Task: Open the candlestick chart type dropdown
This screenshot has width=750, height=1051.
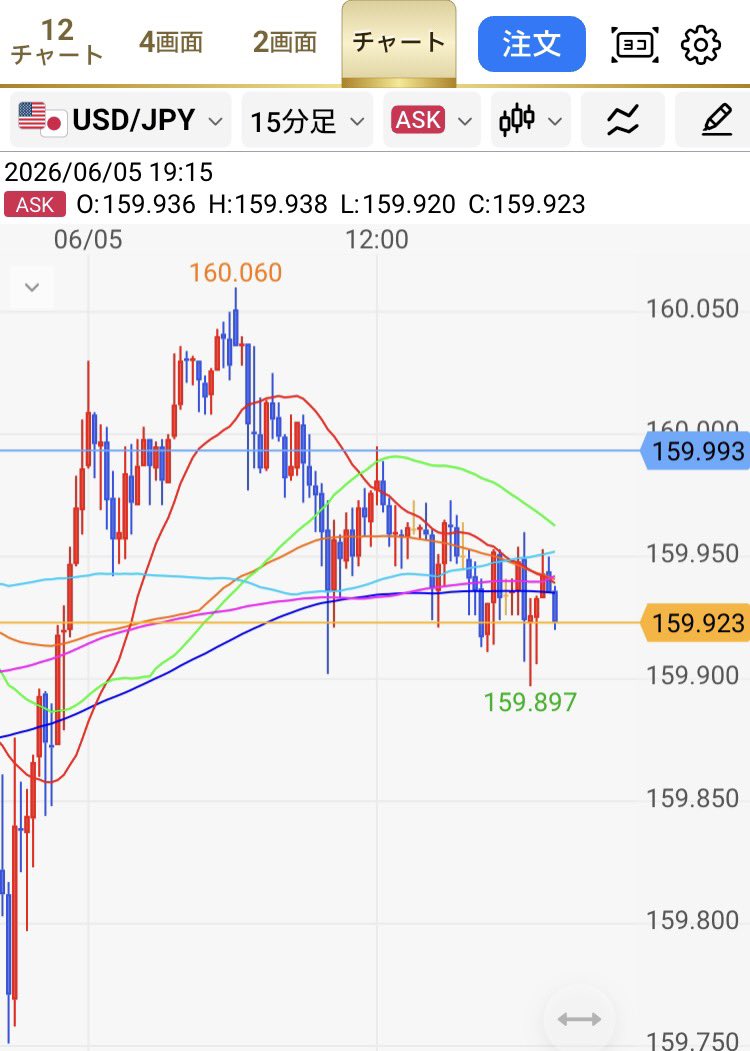Action: pos(531,121)
